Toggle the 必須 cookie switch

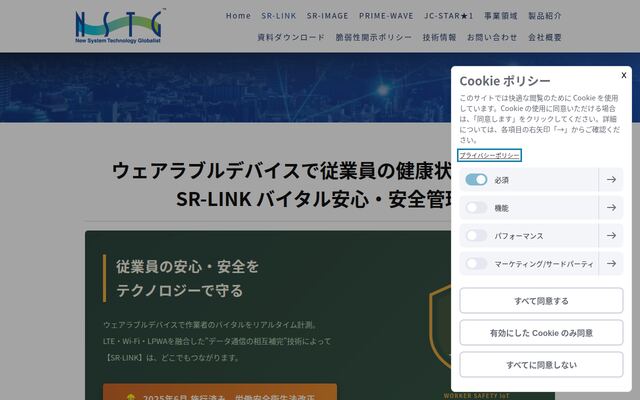click(x=476, y=180)
